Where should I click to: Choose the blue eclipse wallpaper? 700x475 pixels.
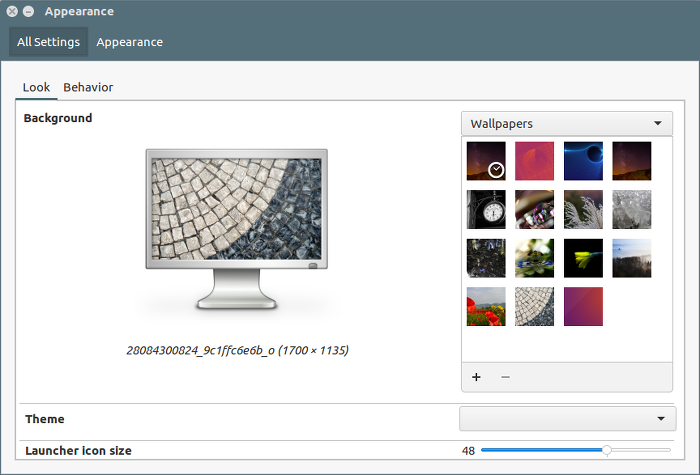point(583,161)
